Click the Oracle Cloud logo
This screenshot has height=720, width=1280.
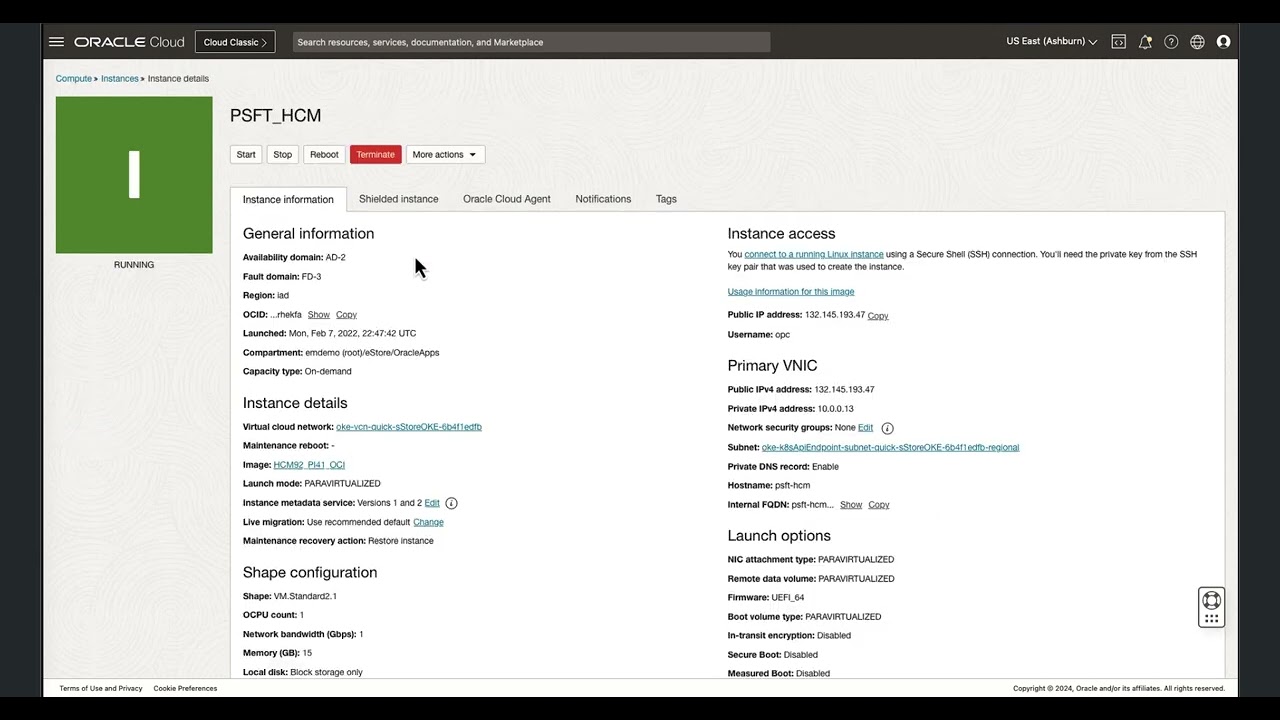[x=129, y=42]
